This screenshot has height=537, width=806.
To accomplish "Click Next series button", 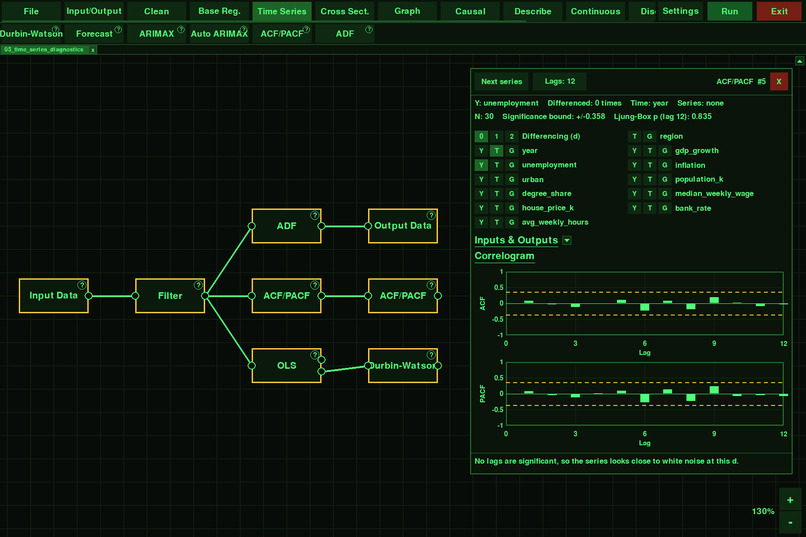I will 501,82.
